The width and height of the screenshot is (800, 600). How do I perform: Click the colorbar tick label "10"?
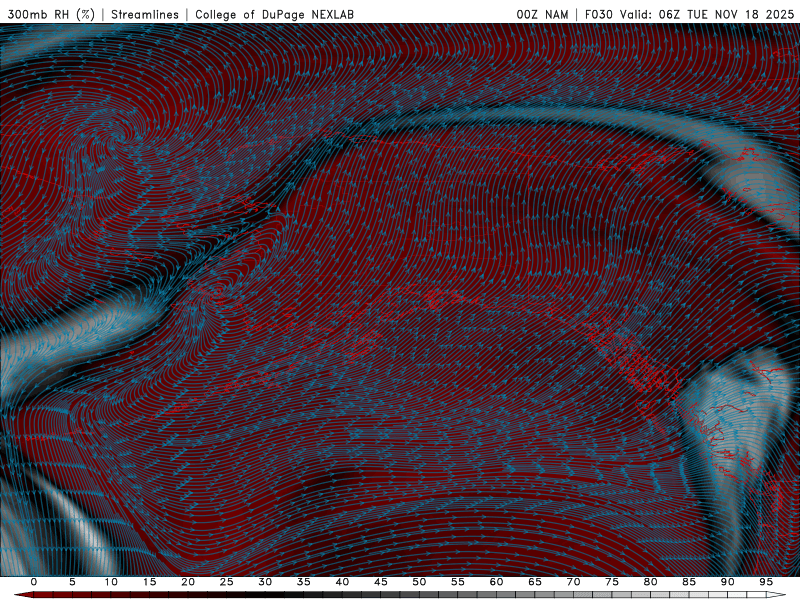111,582
